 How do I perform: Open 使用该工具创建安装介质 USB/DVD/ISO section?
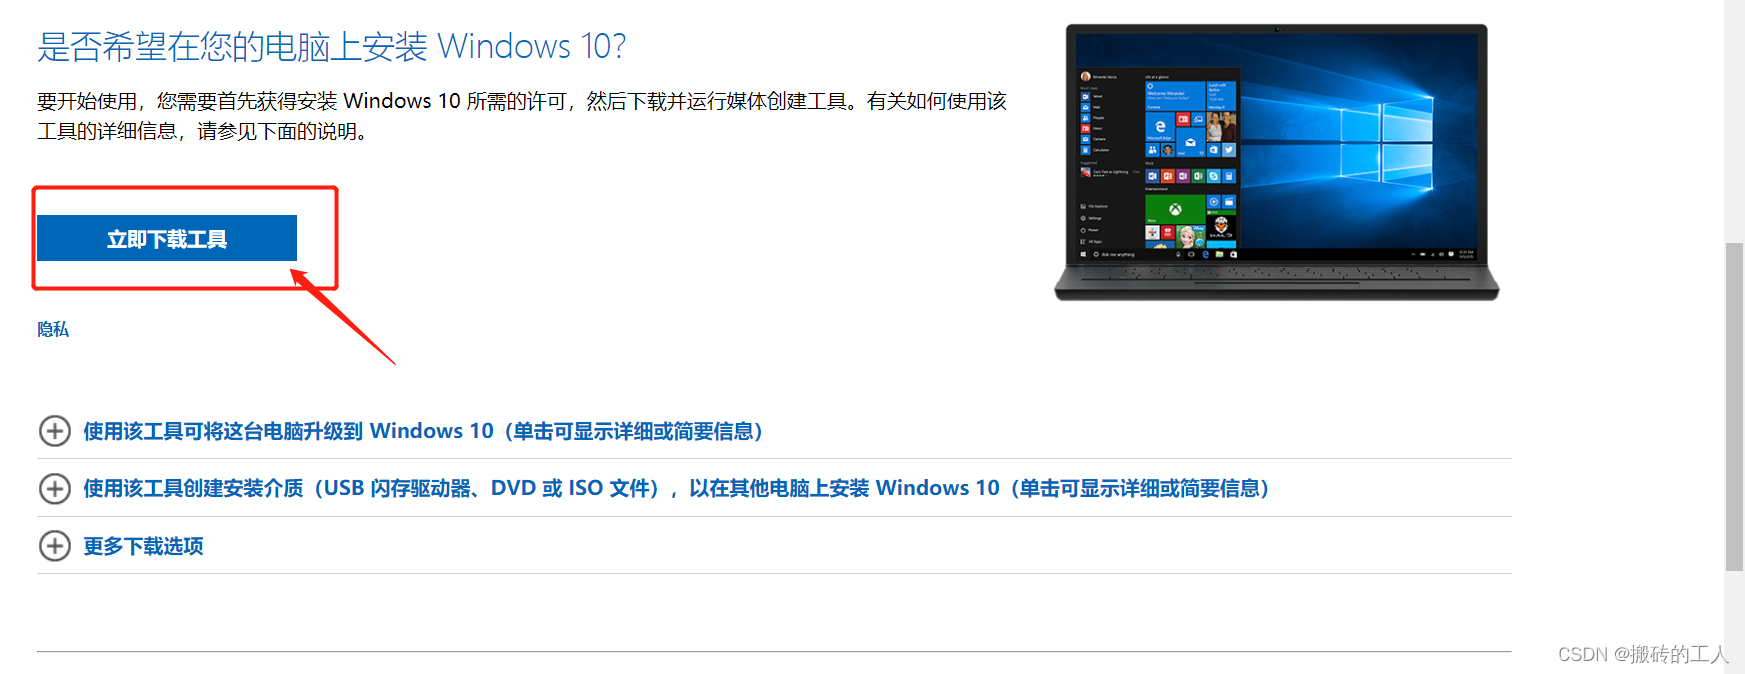coord(676,488)
